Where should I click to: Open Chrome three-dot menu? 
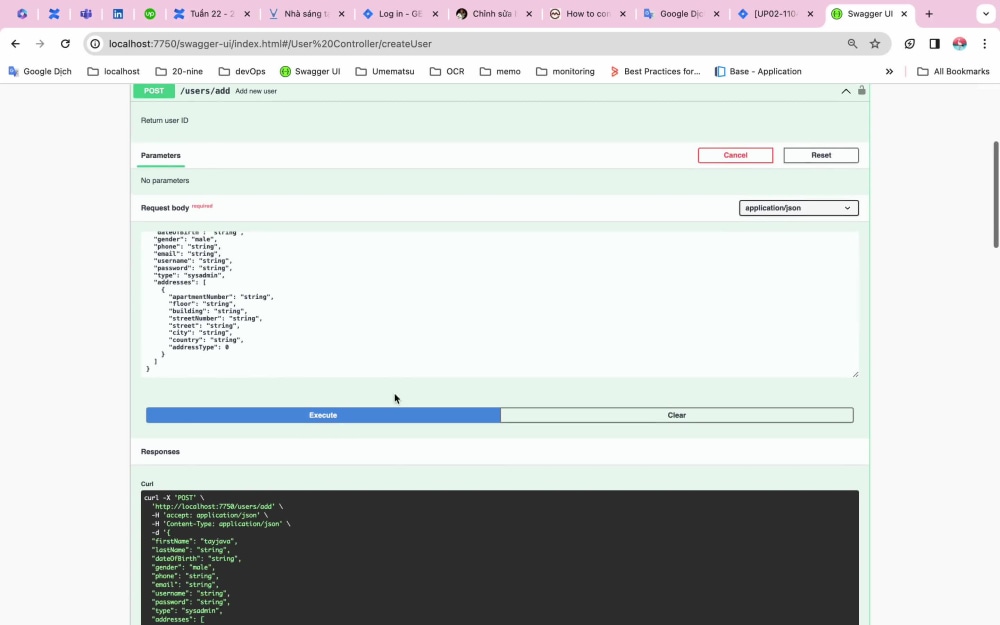pos(985,43)
